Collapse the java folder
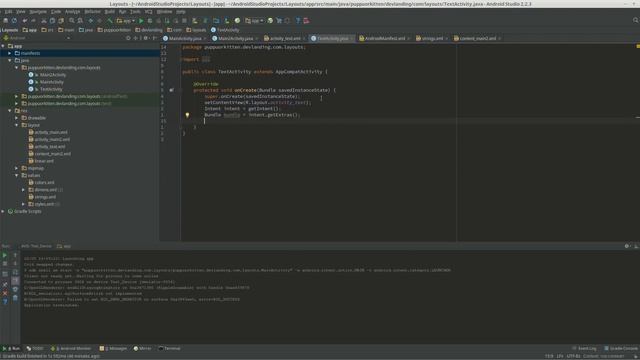The width and height of the screenshot is (640, 360). tap(10, 60)
